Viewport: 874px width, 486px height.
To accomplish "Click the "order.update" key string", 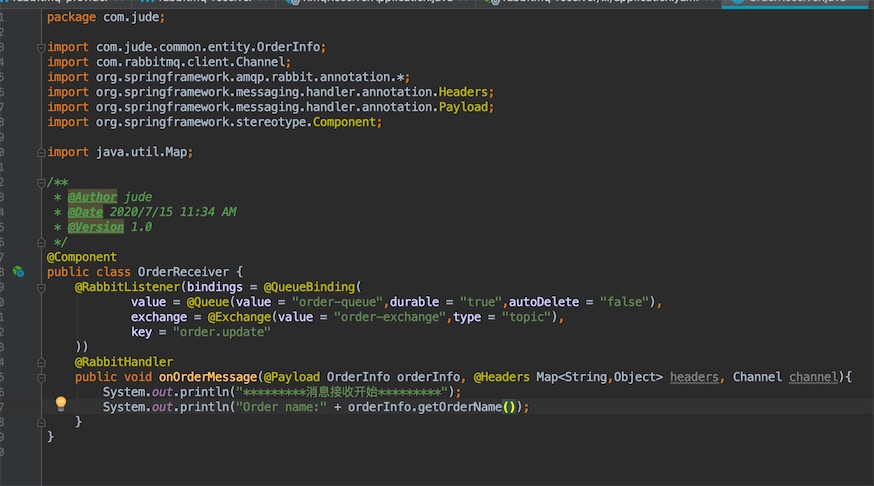I will (x=221, y=332).
